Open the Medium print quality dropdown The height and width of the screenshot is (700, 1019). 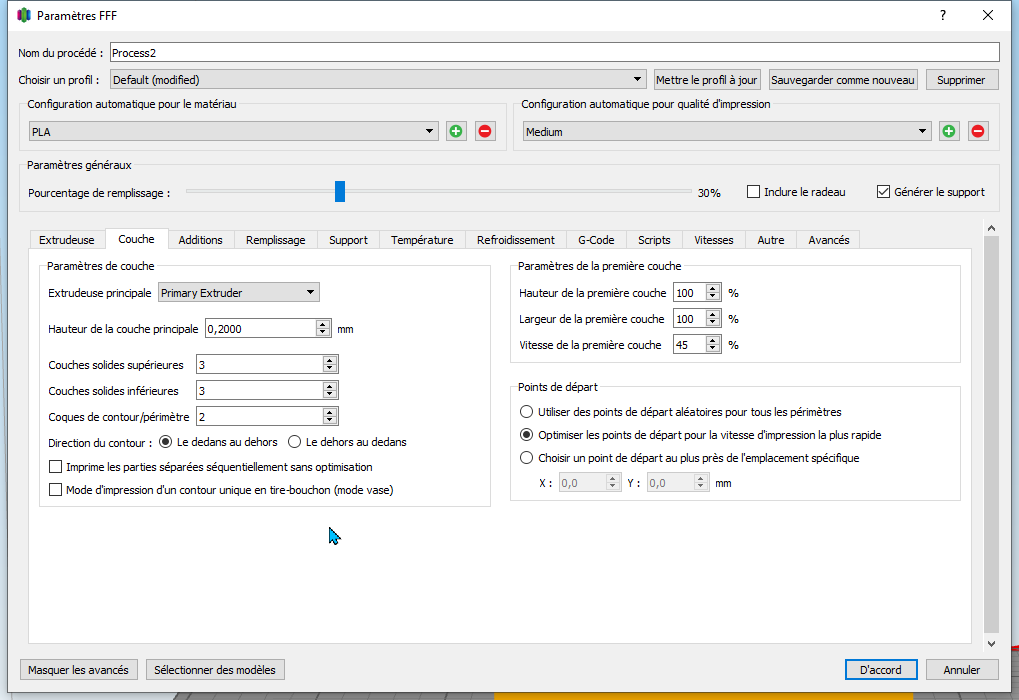click(727, 131)
